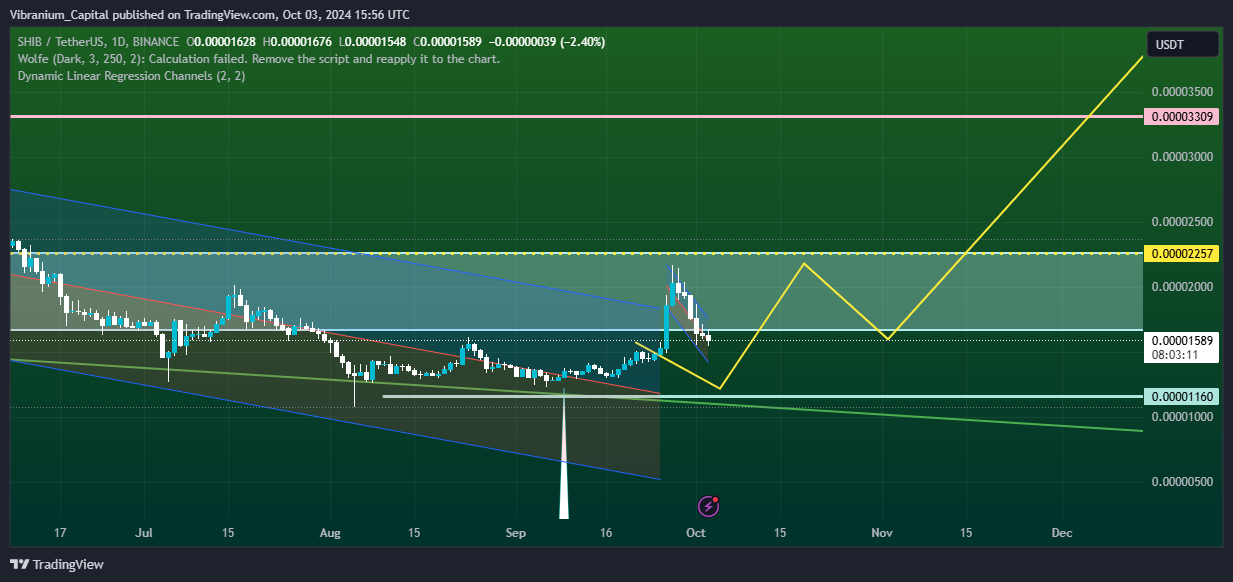Click the lightning bolt event icon near Oct
This screenshot has height=582, width=1233.
(708, 506)
